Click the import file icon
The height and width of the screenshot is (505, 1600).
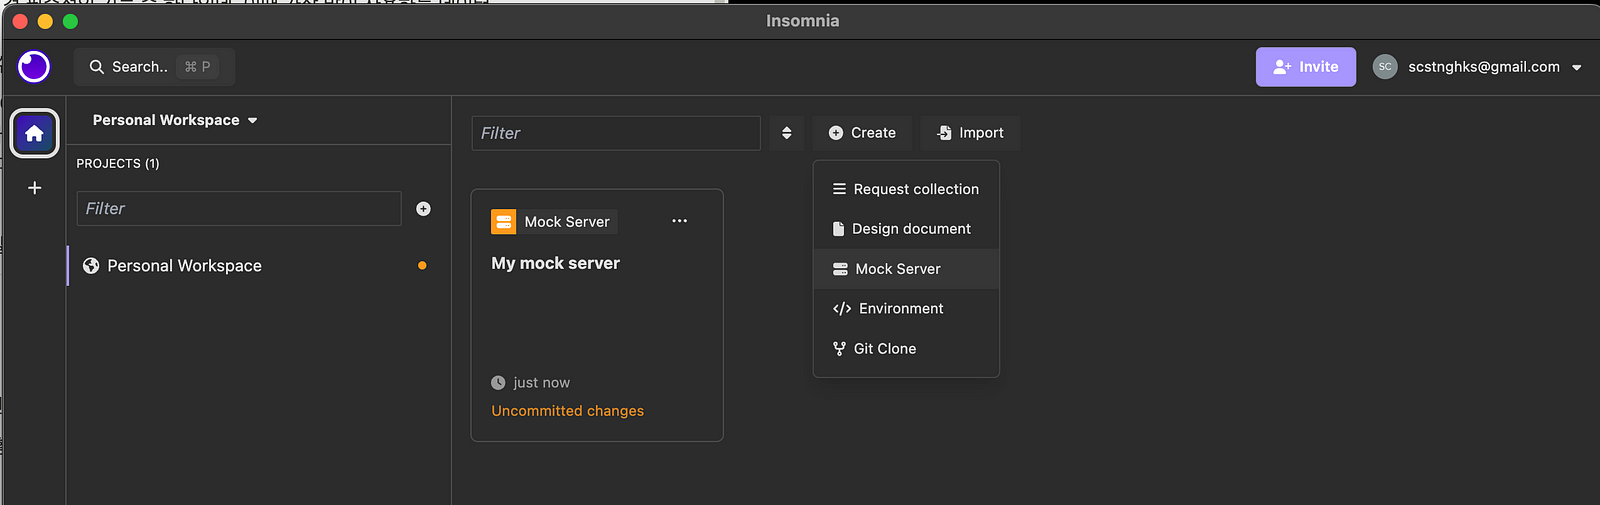(x=944, y=133)
